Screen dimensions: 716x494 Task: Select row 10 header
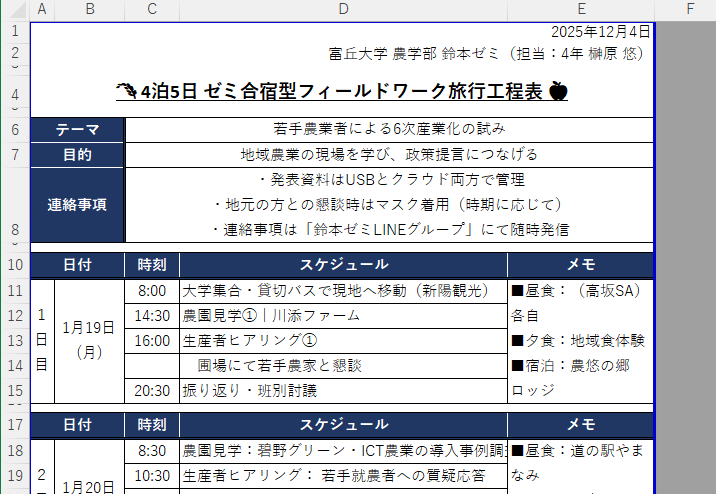point(15,265)
